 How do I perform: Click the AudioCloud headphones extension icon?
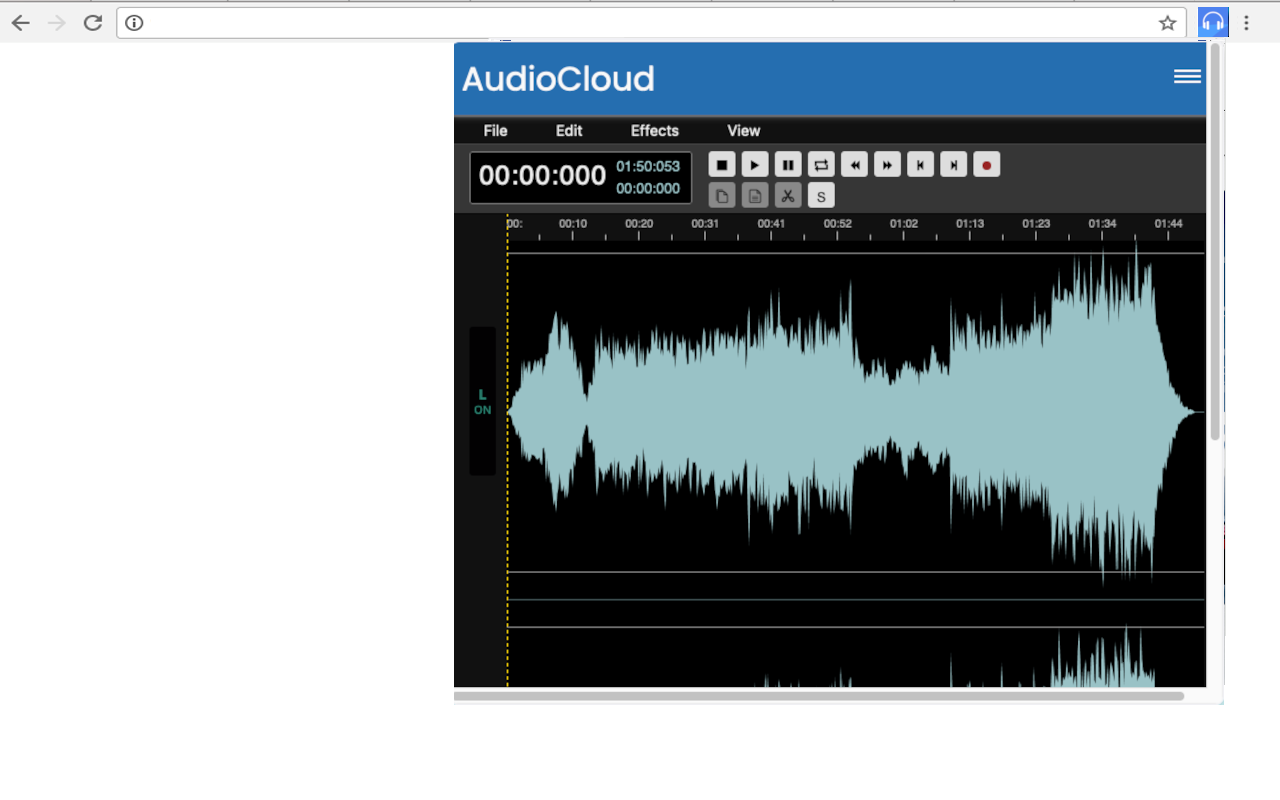[1212, 21]
